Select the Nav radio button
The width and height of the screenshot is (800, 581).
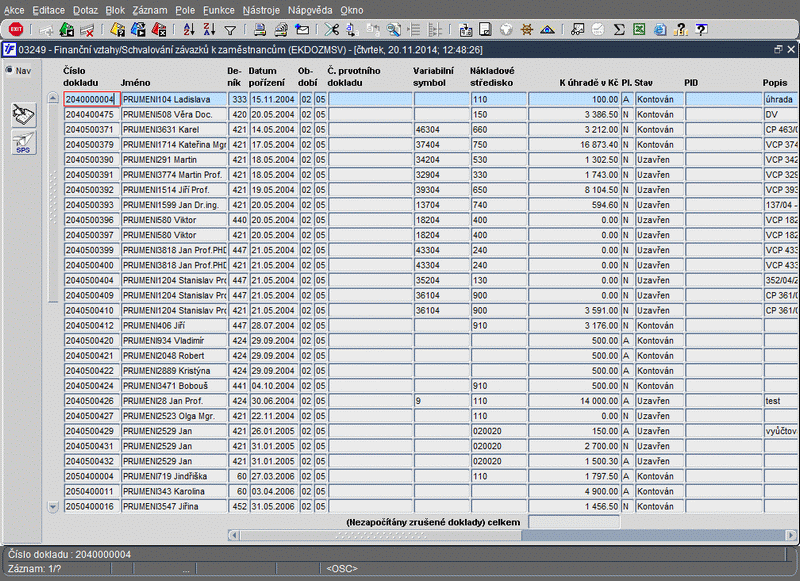click(x=9, y=70)
